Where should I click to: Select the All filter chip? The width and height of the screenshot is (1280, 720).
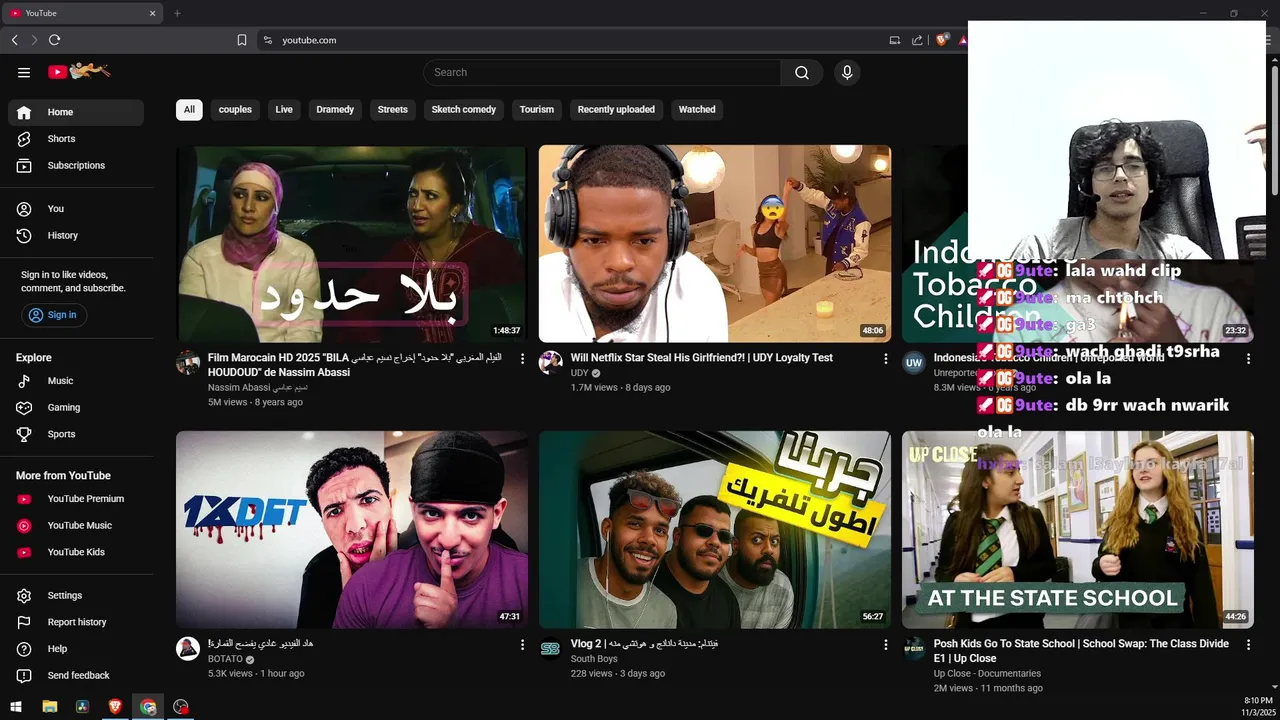click(189, 110)
